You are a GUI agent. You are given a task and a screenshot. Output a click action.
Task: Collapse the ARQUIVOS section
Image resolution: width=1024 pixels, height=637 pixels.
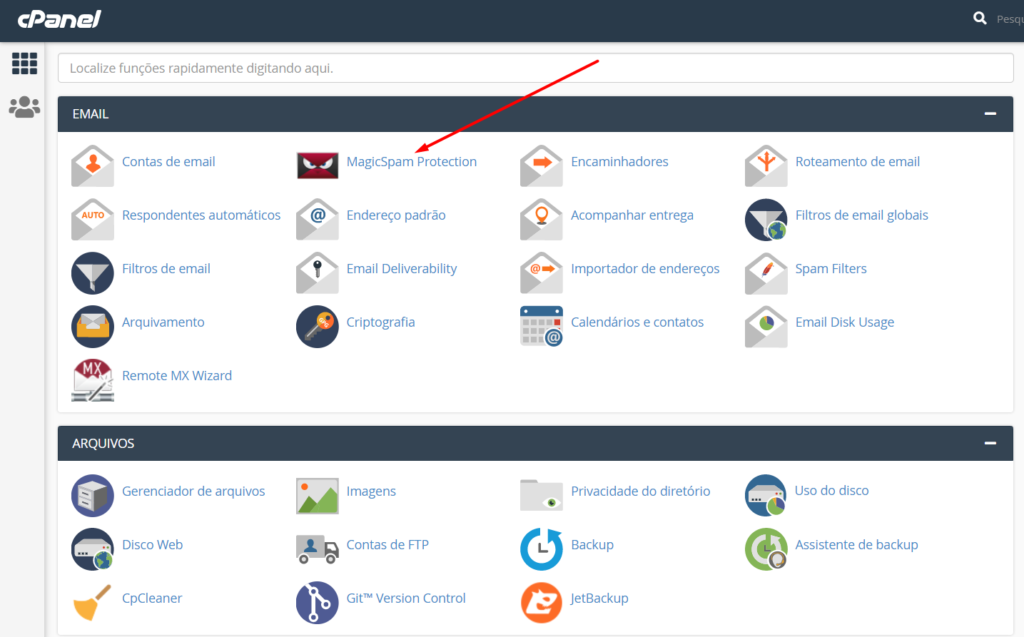pyautogui.click(x=990, y=443)
